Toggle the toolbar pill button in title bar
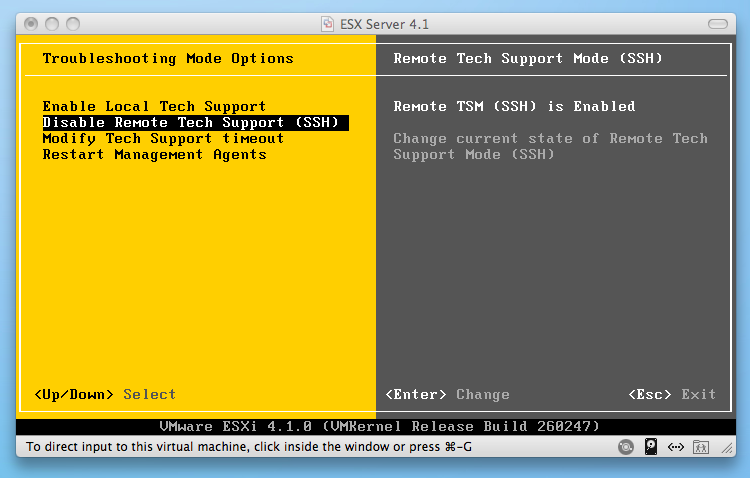This screenshot has height=478, width=750. [x=717, y=24]
